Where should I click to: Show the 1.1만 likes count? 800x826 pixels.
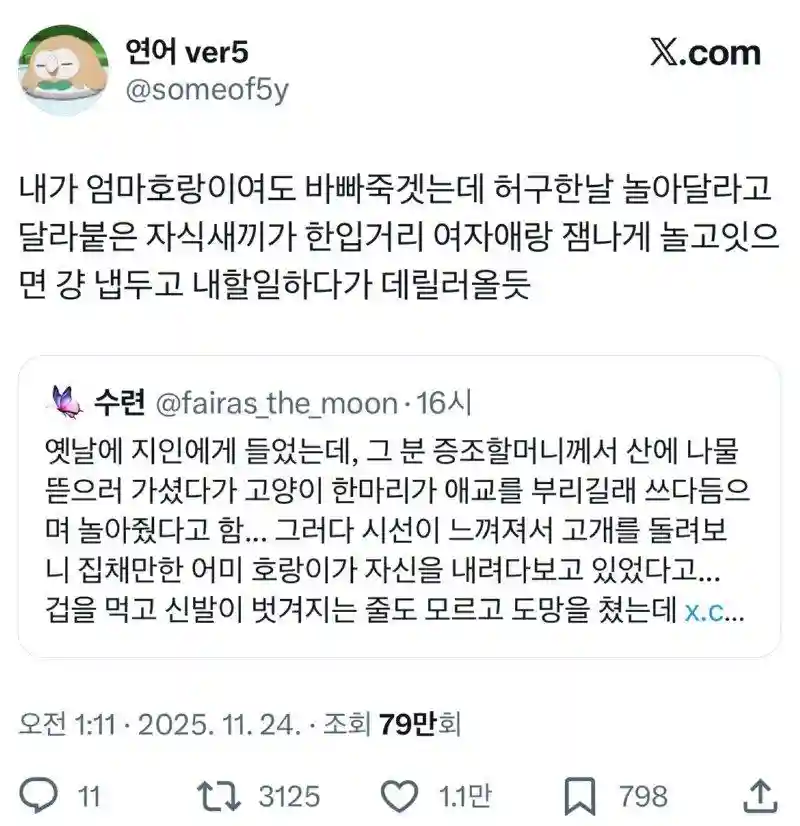tap(465, 796)
